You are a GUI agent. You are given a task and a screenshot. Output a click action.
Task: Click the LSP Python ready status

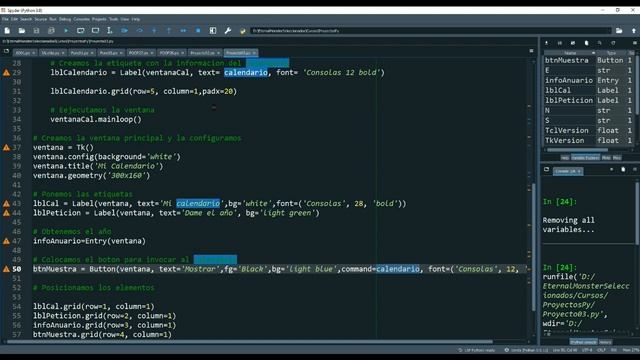[477, 350]
